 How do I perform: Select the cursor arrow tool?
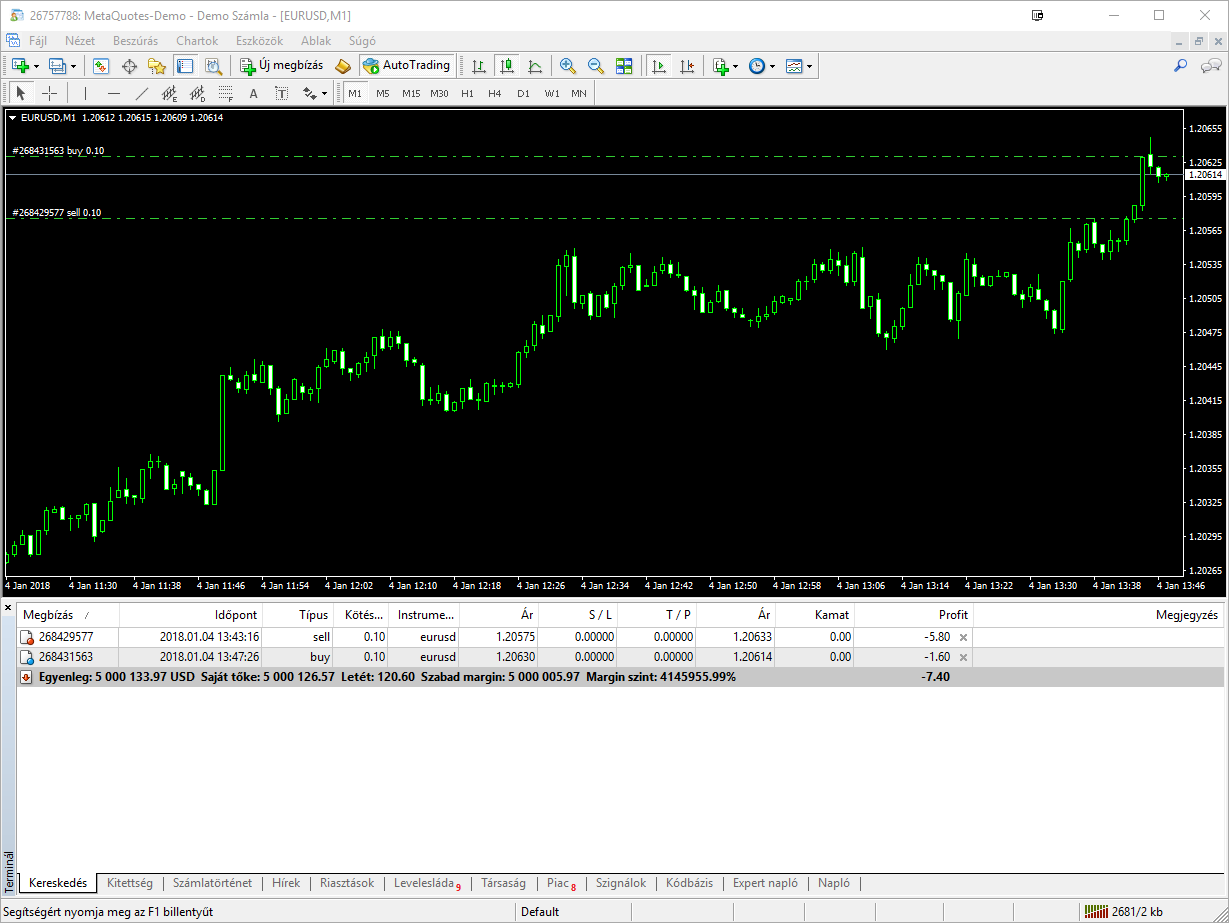click(x=21, y=93)
